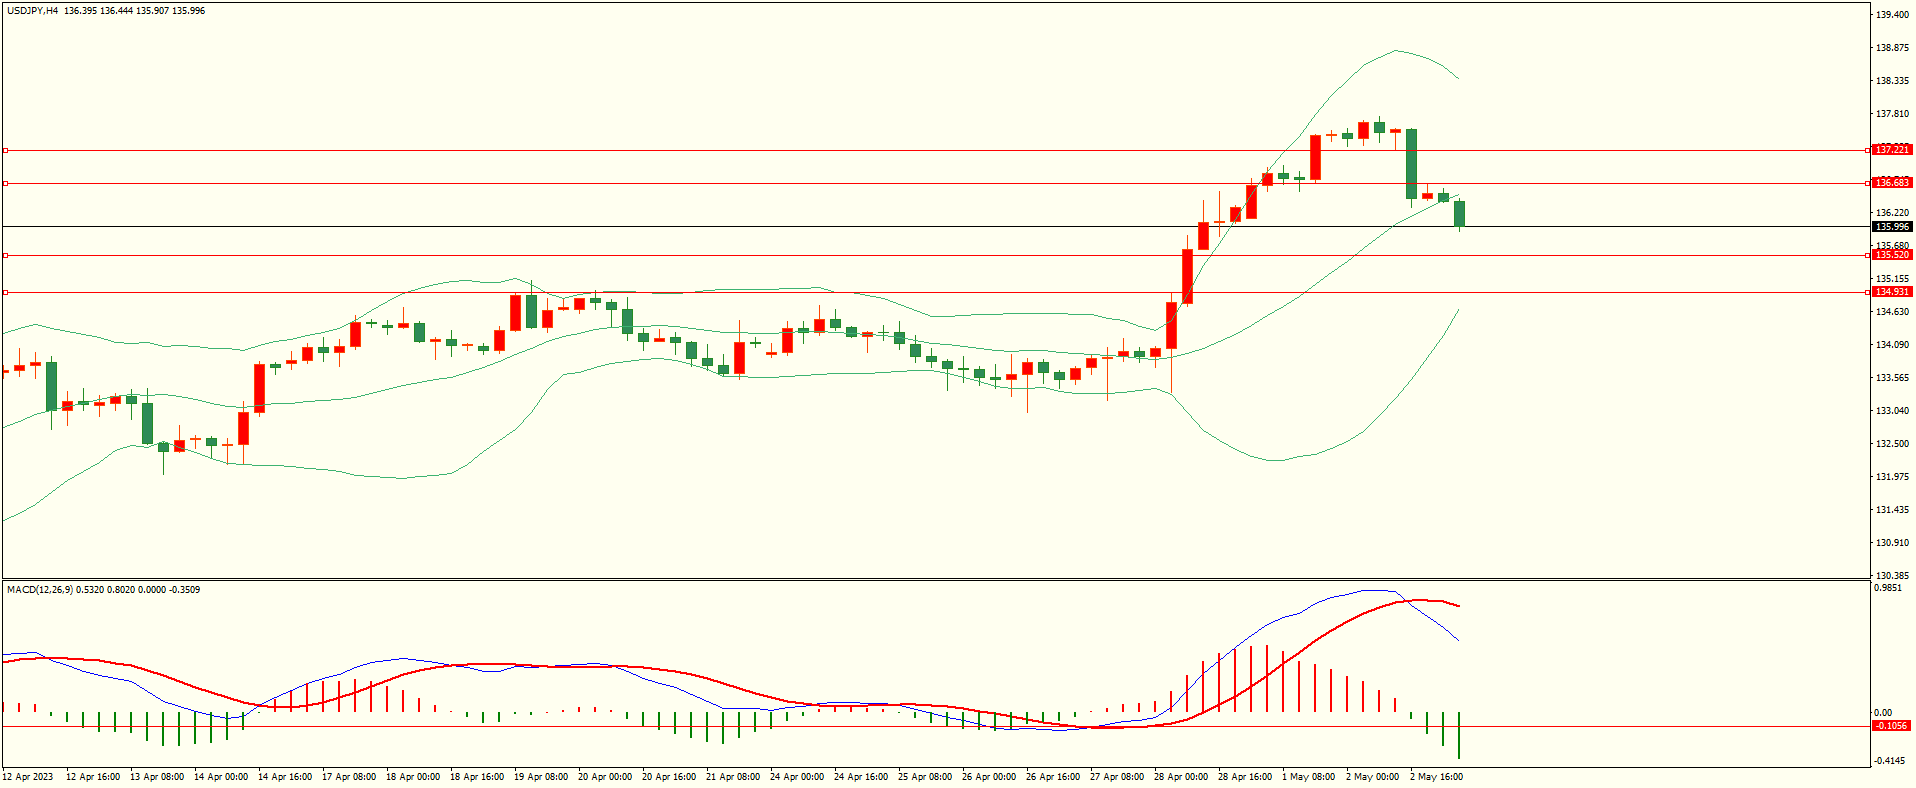Viewport: 1916px width, 788px height.
Task: Click the 131.435 price axis value
Action: click(1892, 510)
